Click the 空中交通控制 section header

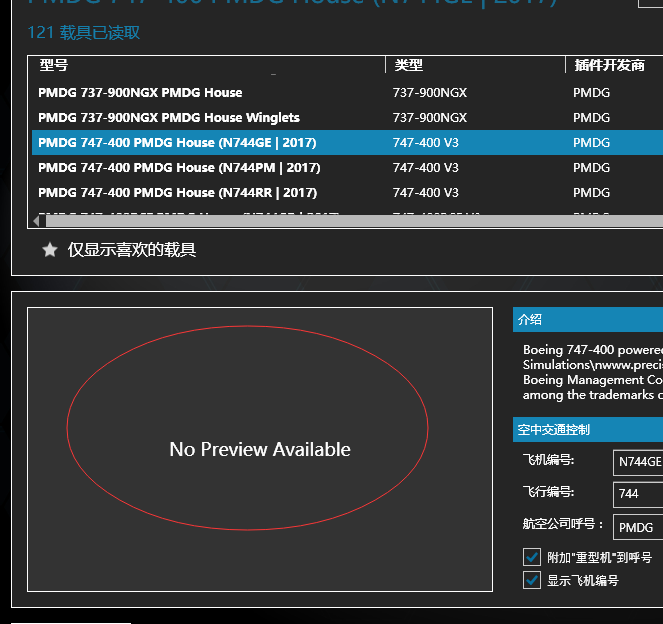(588, 430)
